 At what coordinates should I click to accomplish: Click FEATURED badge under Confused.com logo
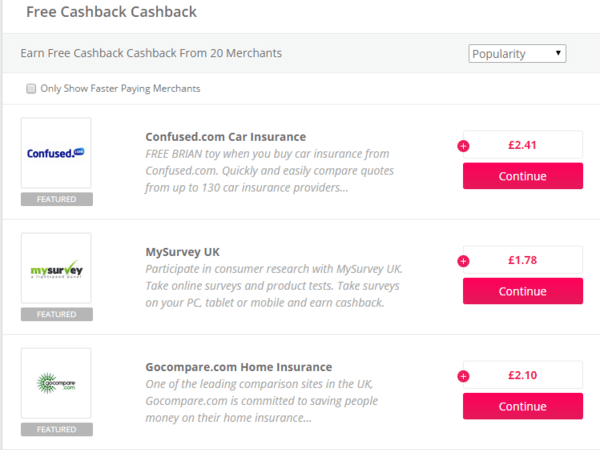[56, 199]
